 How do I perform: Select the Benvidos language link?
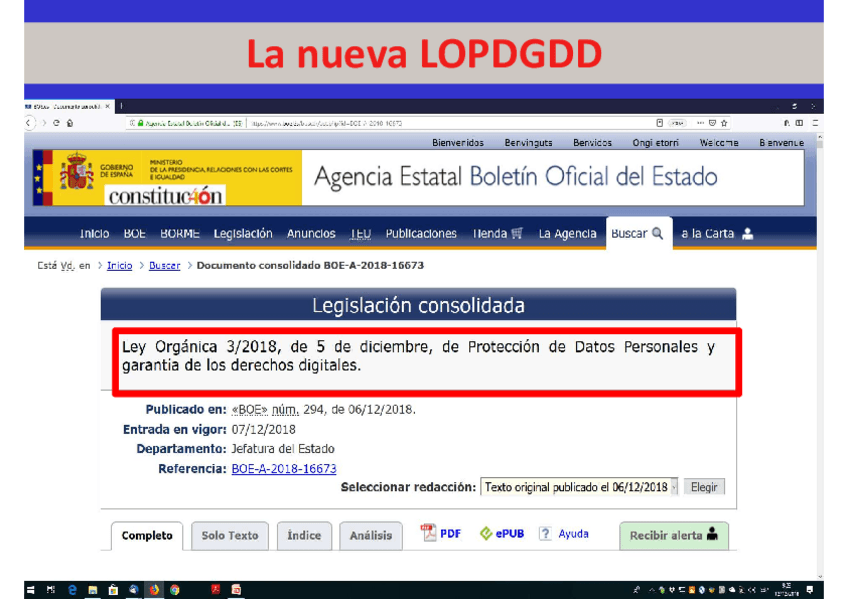click(x=592, y=143)
